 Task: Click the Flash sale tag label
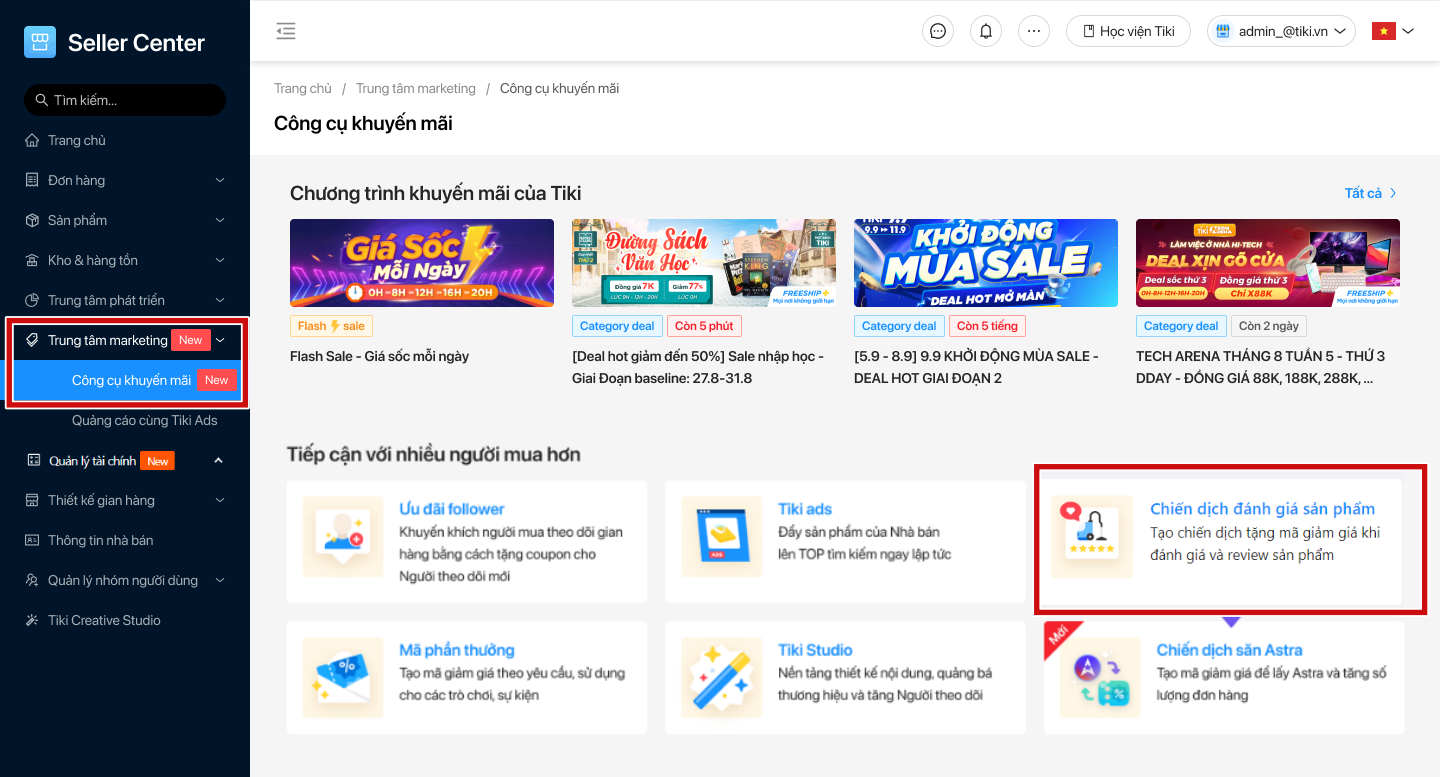[x=331, y=326]
